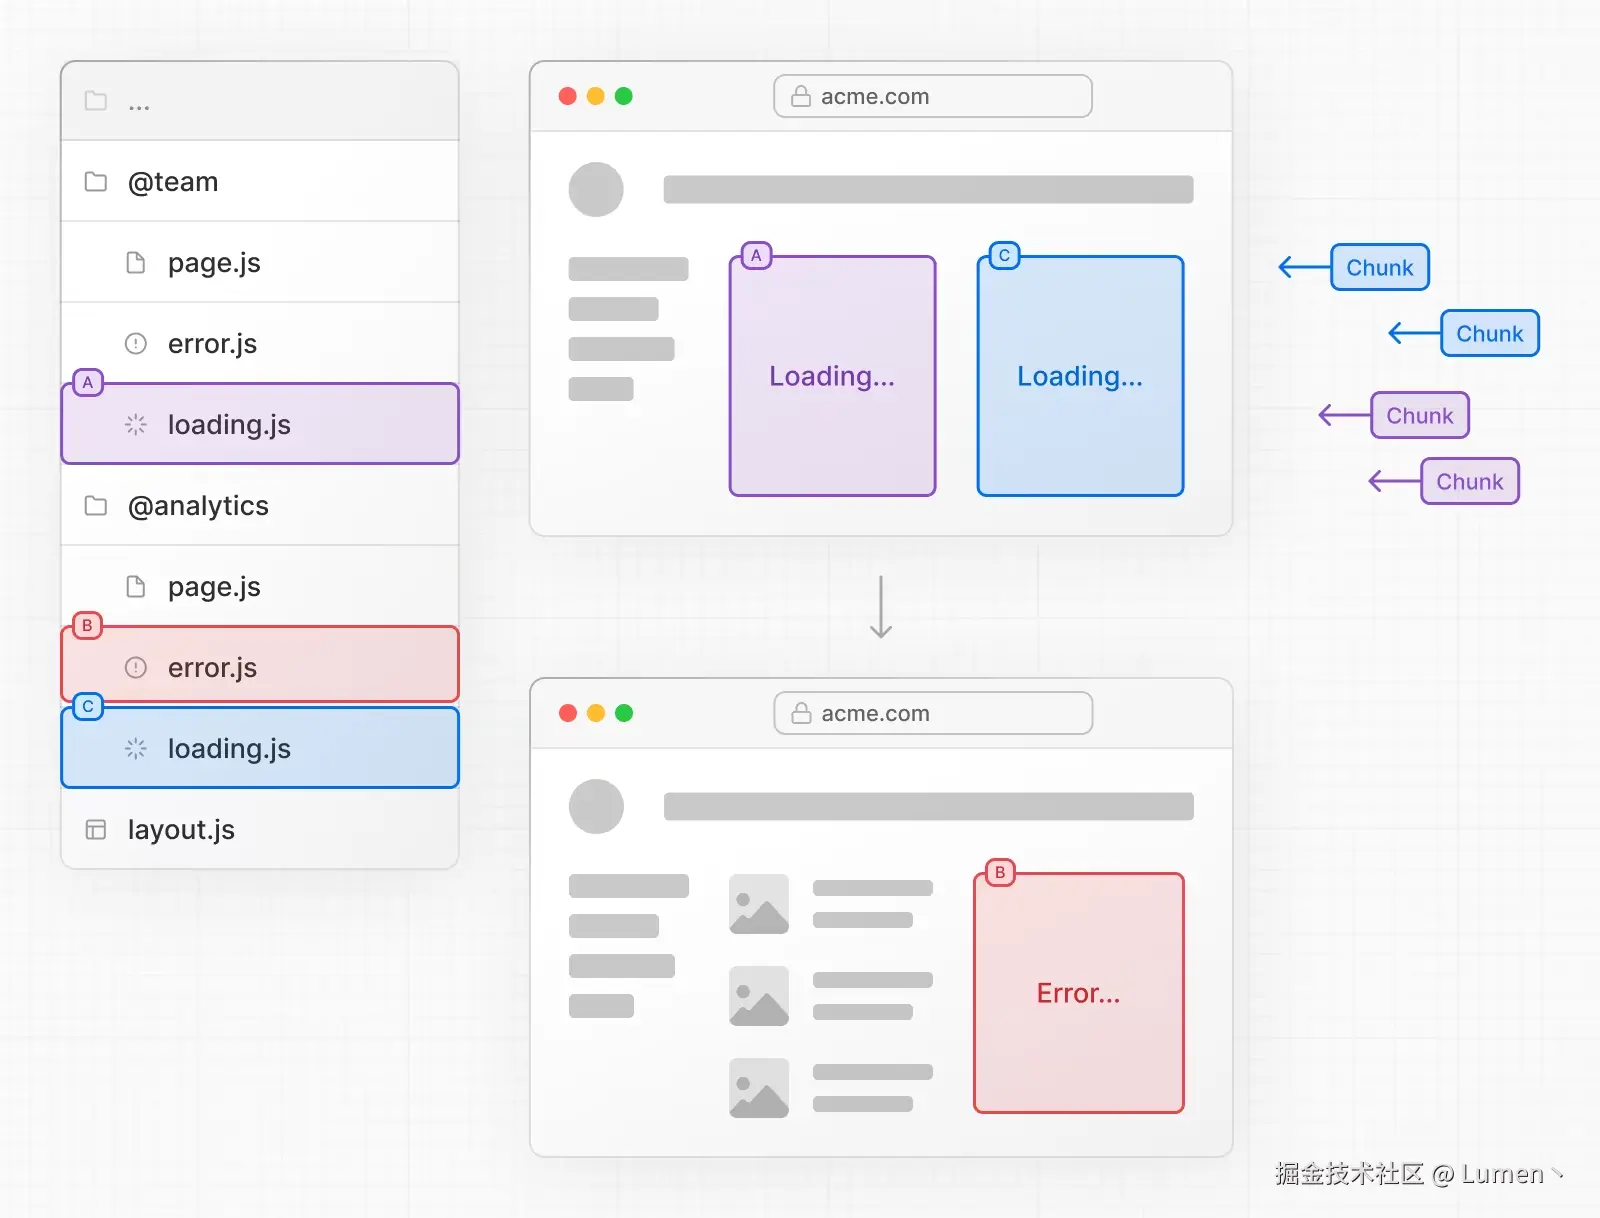Click the A badge on the purple loading.js row
Screen dimensions: 1600x1218
[x=88, y=382]
